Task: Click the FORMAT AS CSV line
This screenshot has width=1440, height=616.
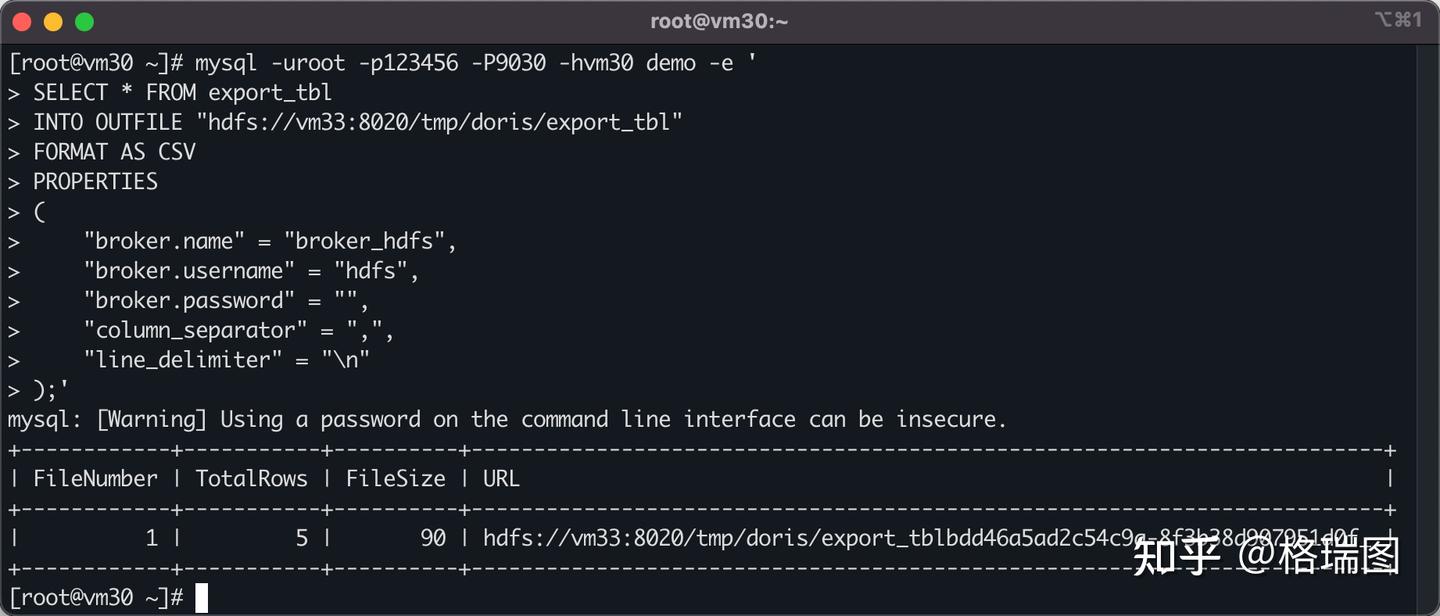Action: [x=114, y=152]
